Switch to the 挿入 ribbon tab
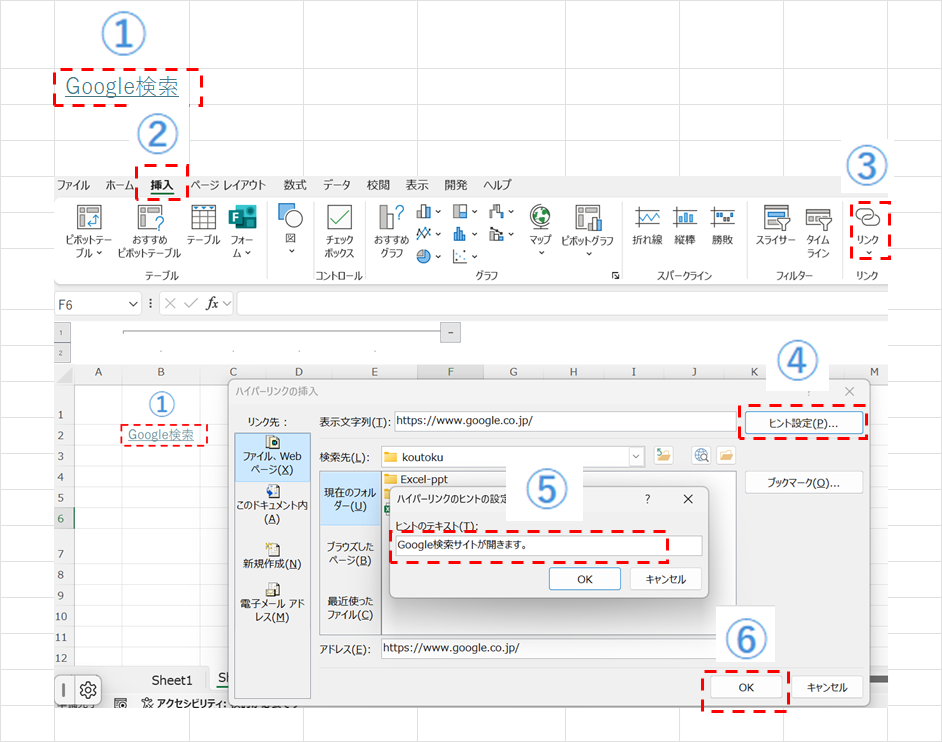This screenshot has width=942, height=742. click(161, 185)
